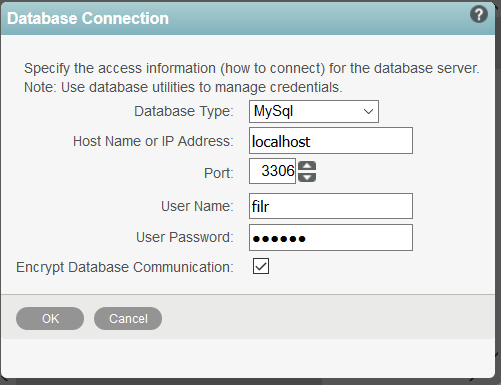
Task: Click the User Password masked field
Action: 331,238
